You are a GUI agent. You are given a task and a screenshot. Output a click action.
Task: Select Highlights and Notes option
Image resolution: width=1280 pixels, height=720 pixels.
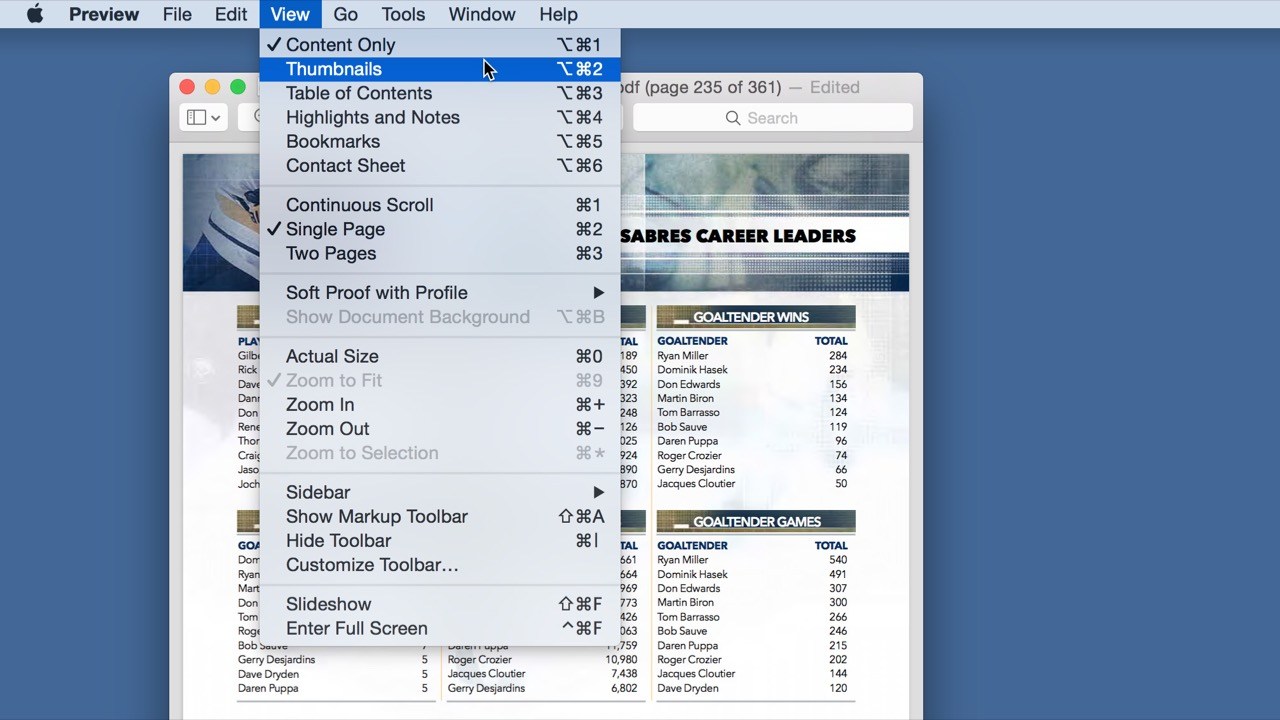(440, 117)
